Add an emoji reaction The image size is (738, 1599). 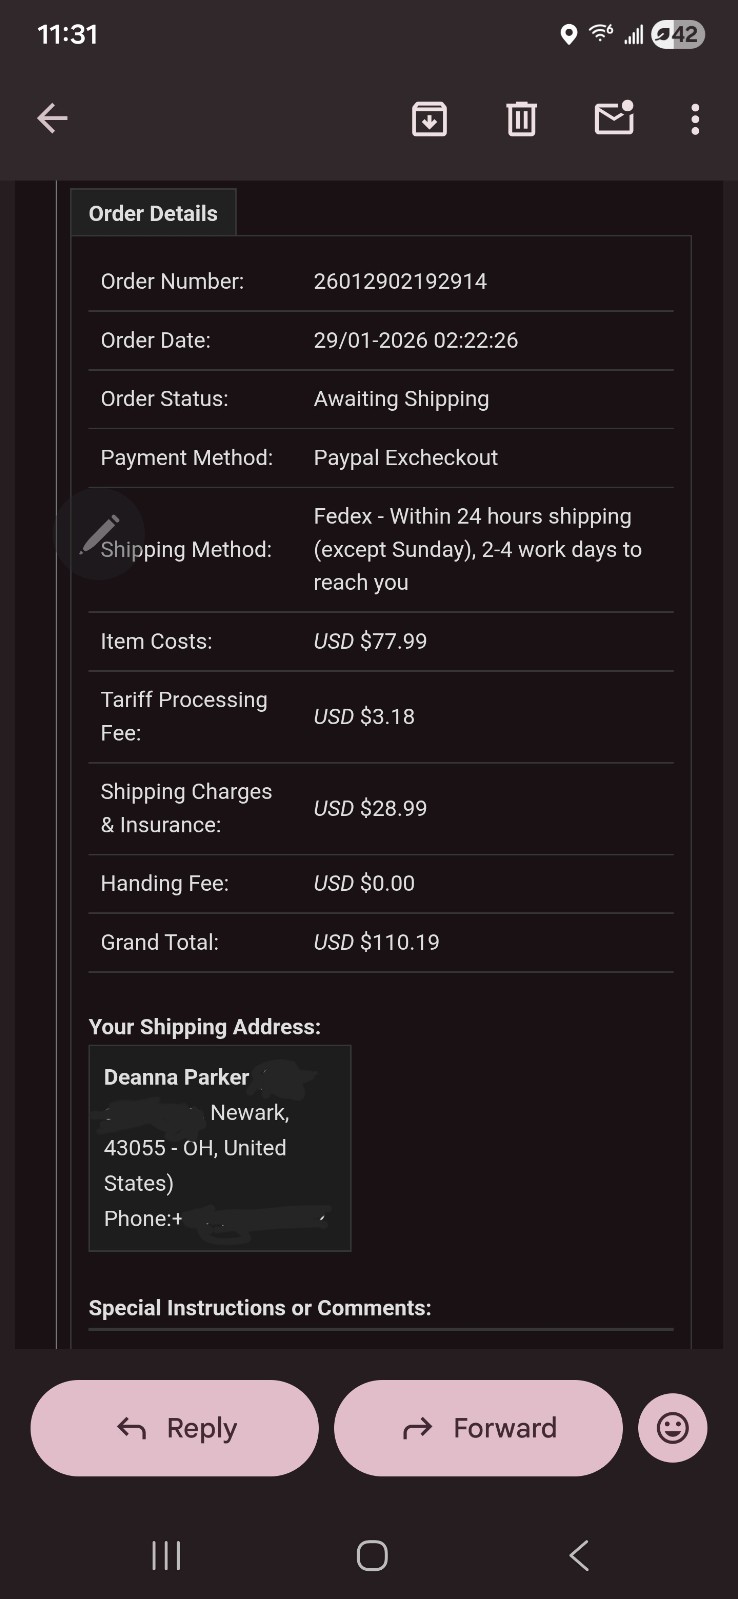point(672,1428)
